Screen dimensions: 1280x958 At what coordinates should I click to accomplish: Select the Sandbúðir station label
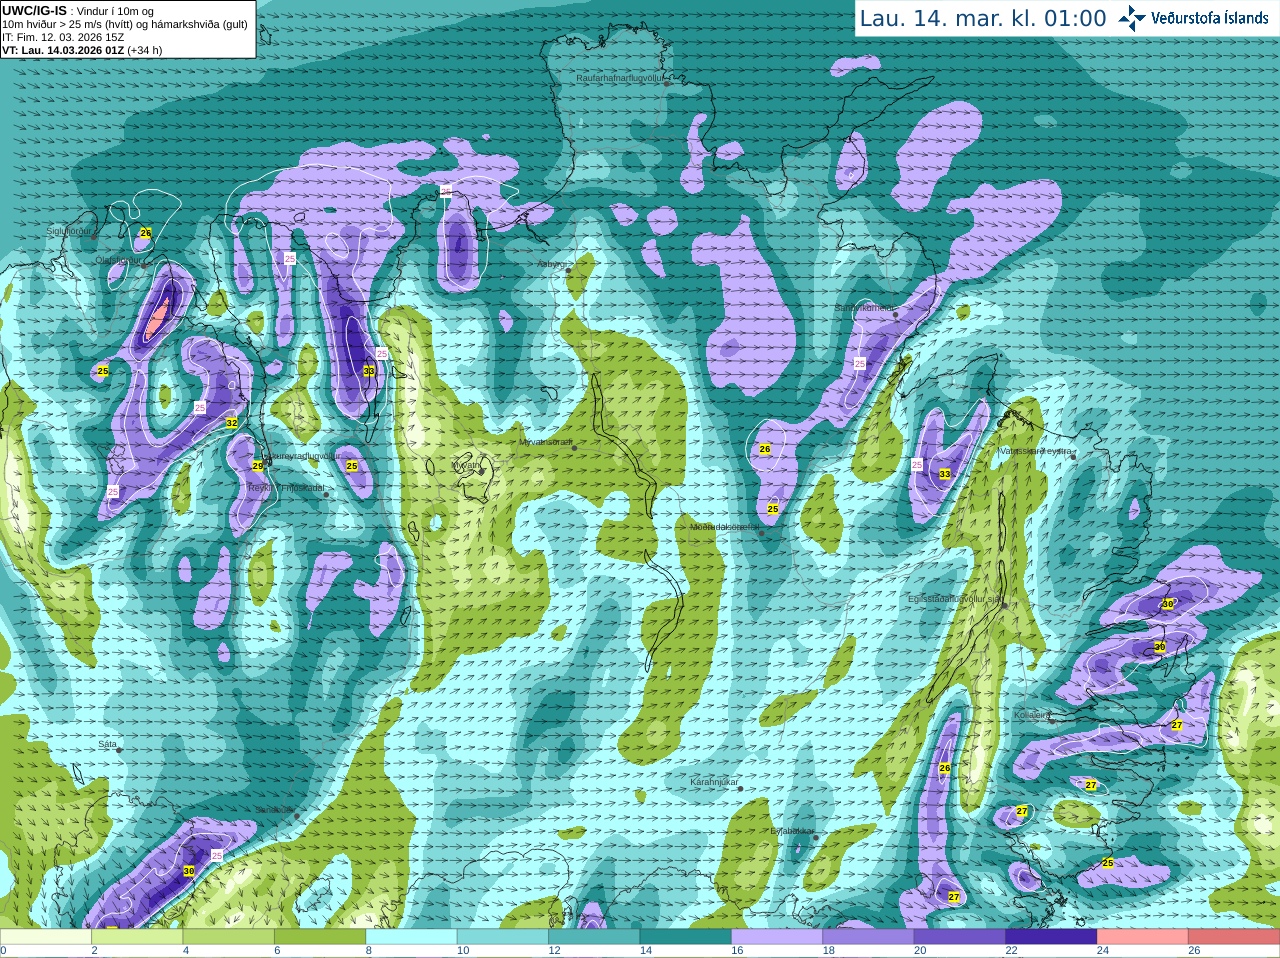(x=275, y=810)
